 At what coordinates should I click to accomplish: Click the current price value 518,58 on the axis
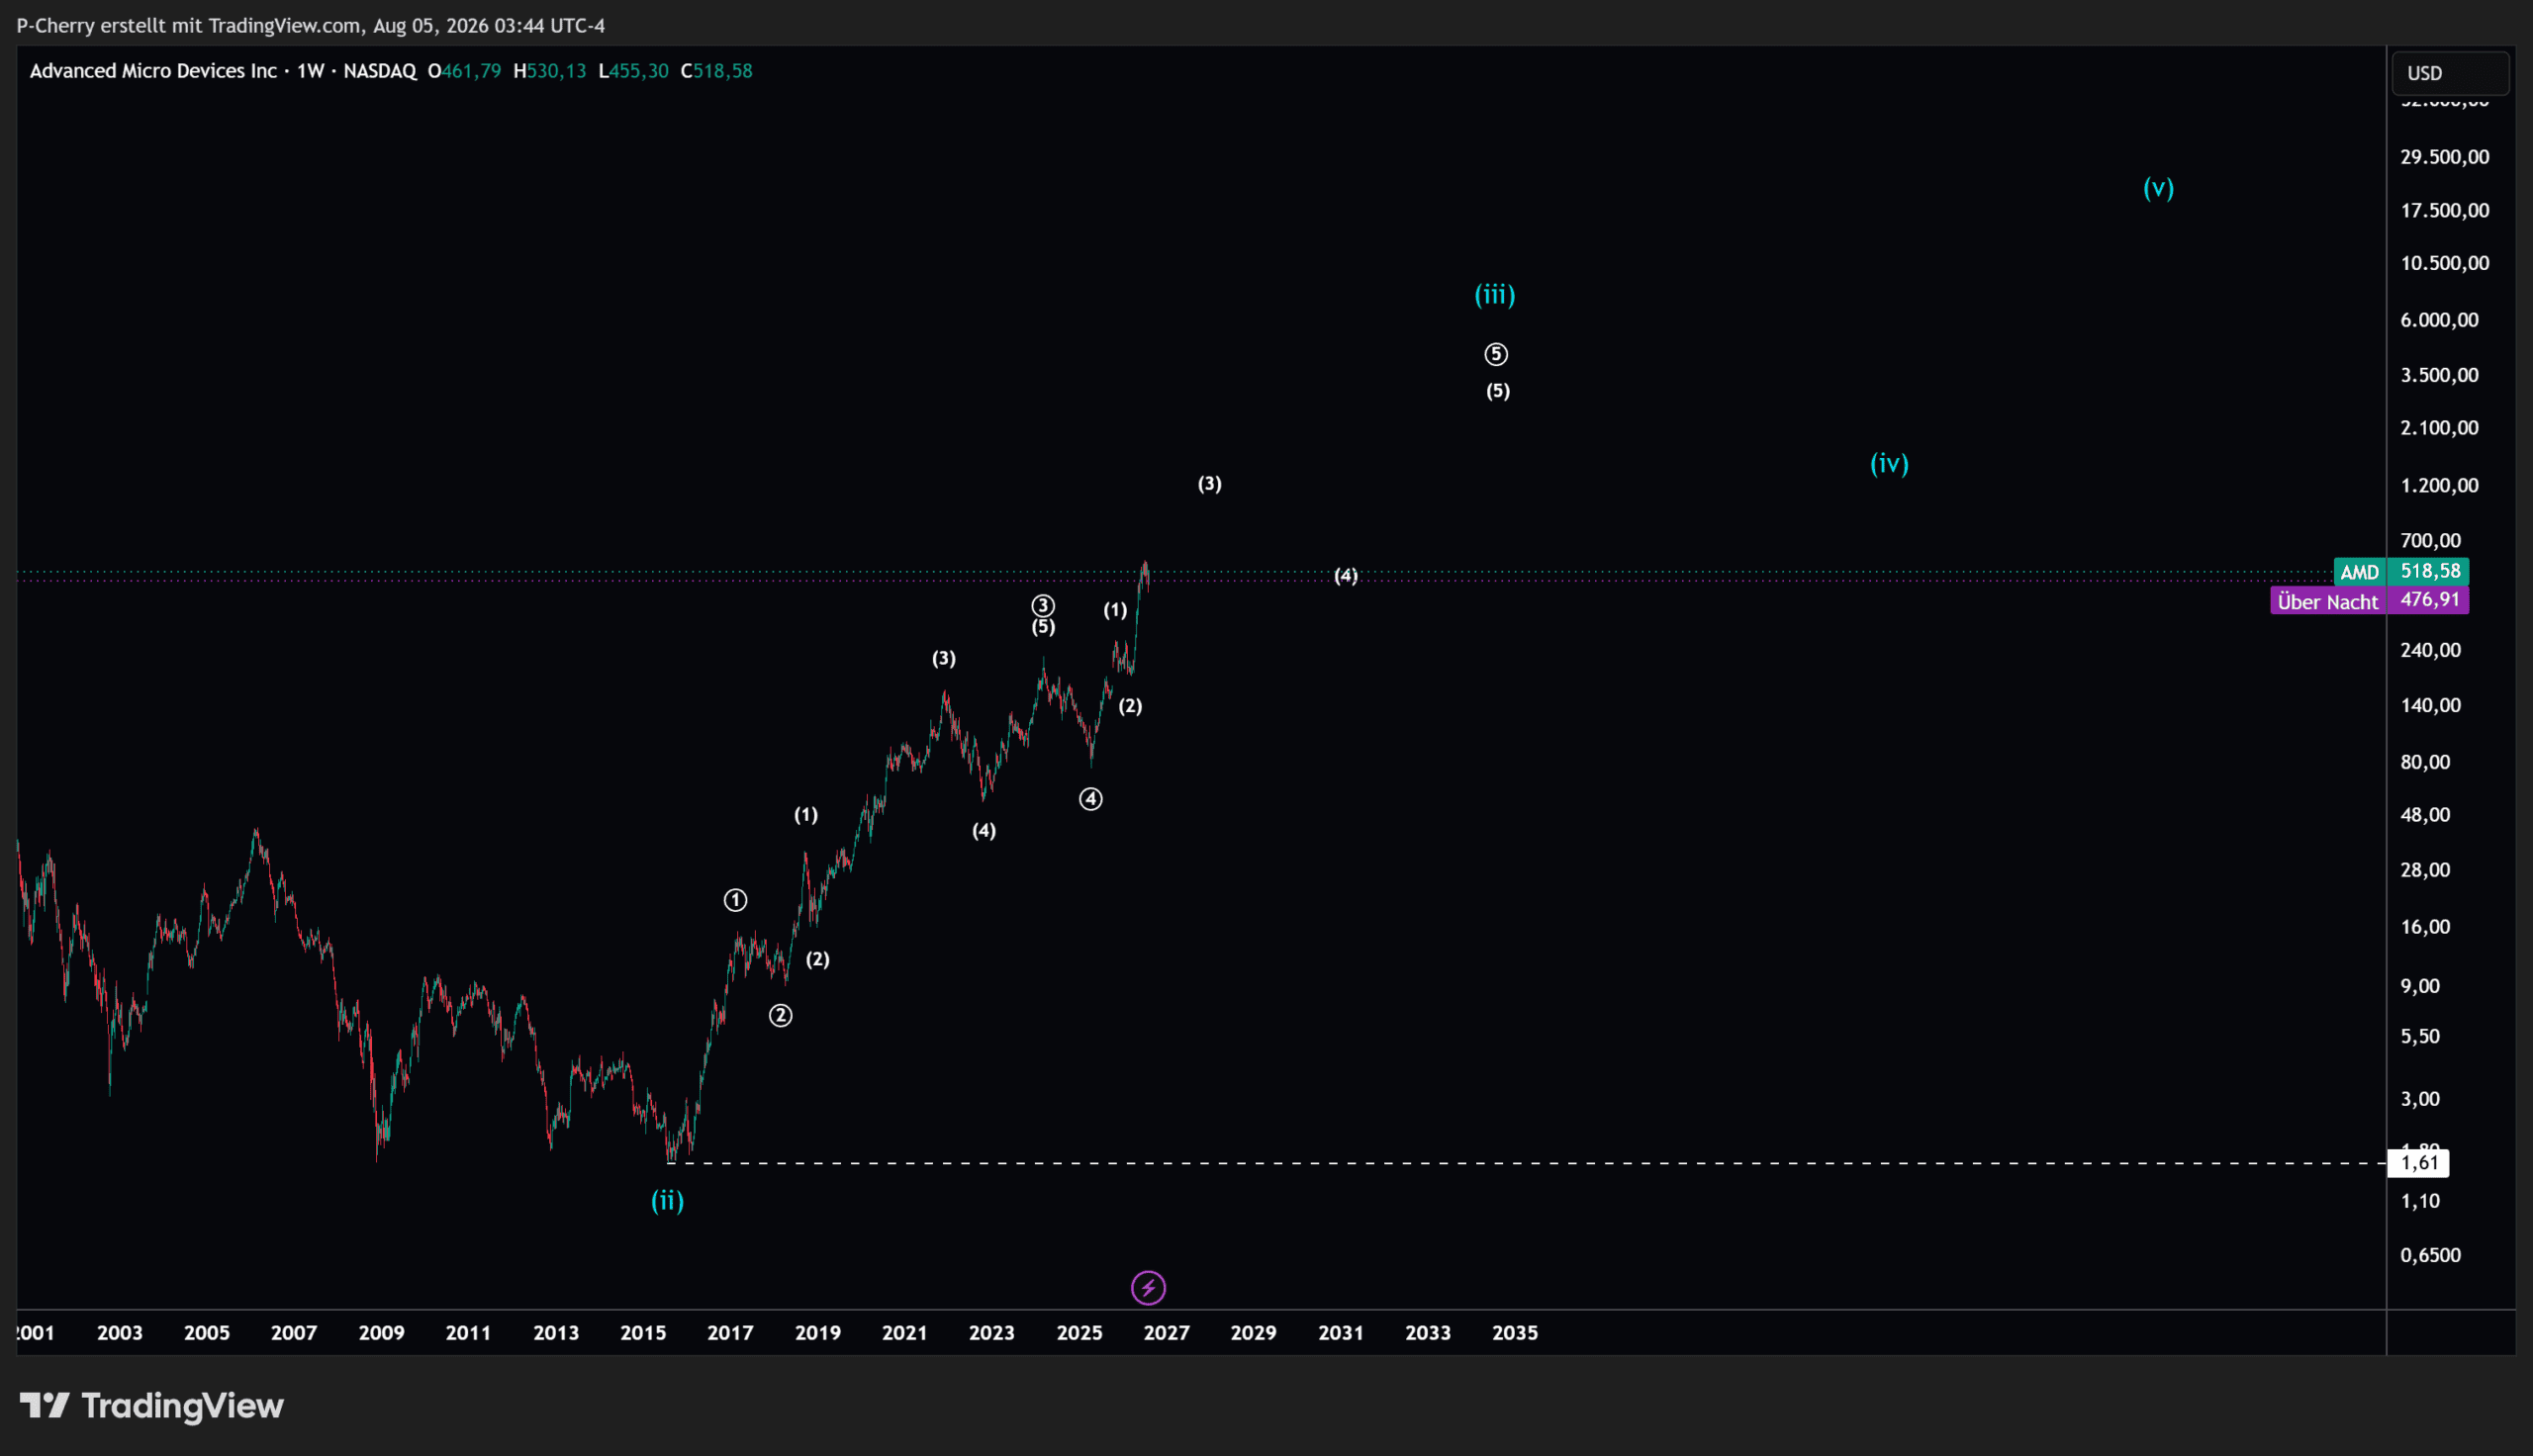click(x=2430, y=571)
